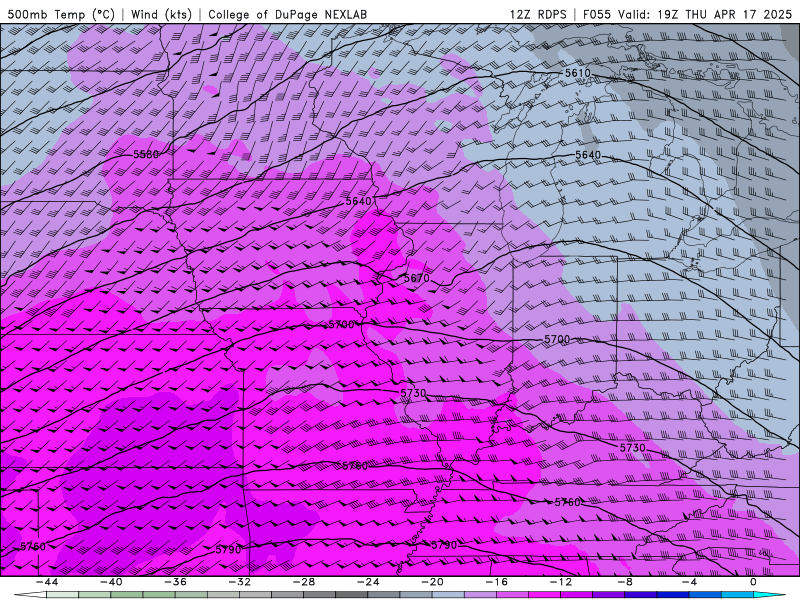Click the 5670 height contour label

tap(417, 278)
